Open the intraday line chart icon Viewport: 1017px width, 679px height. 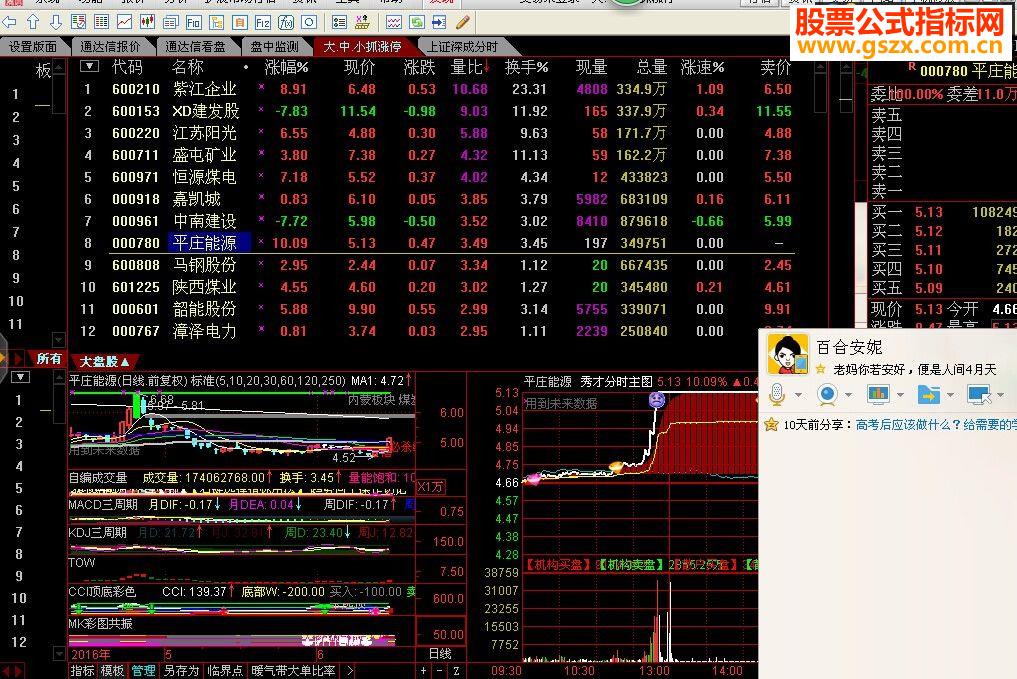click(125, 23)
